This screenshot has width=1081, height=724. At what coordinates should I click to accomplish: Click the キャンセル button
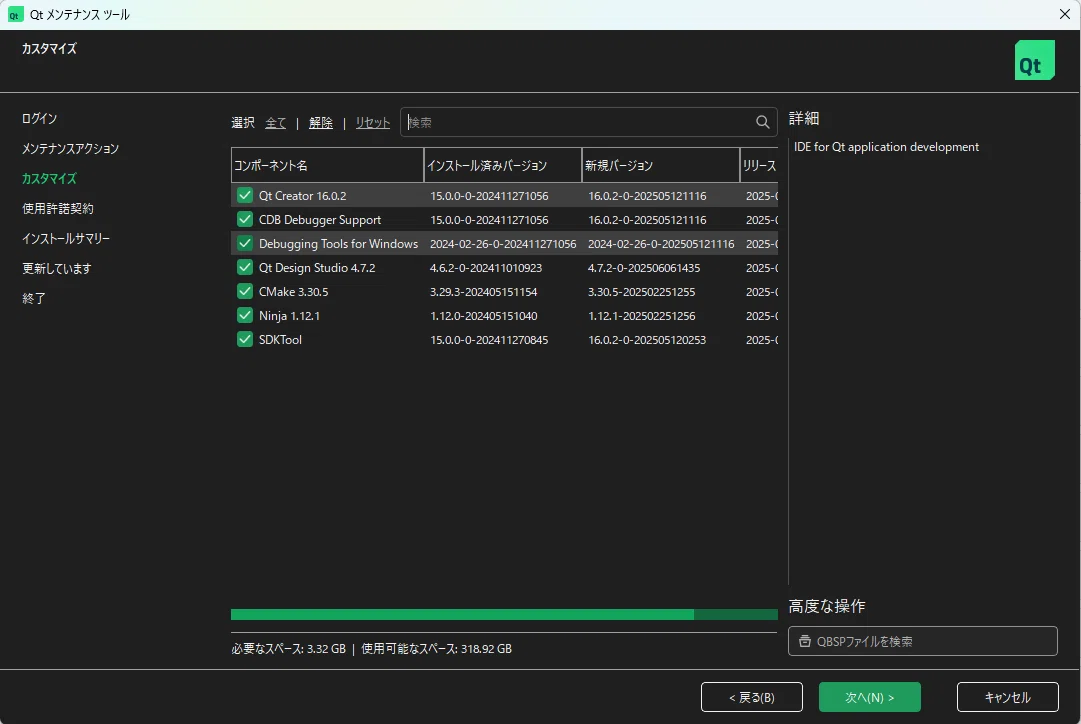pos(1007,697)
